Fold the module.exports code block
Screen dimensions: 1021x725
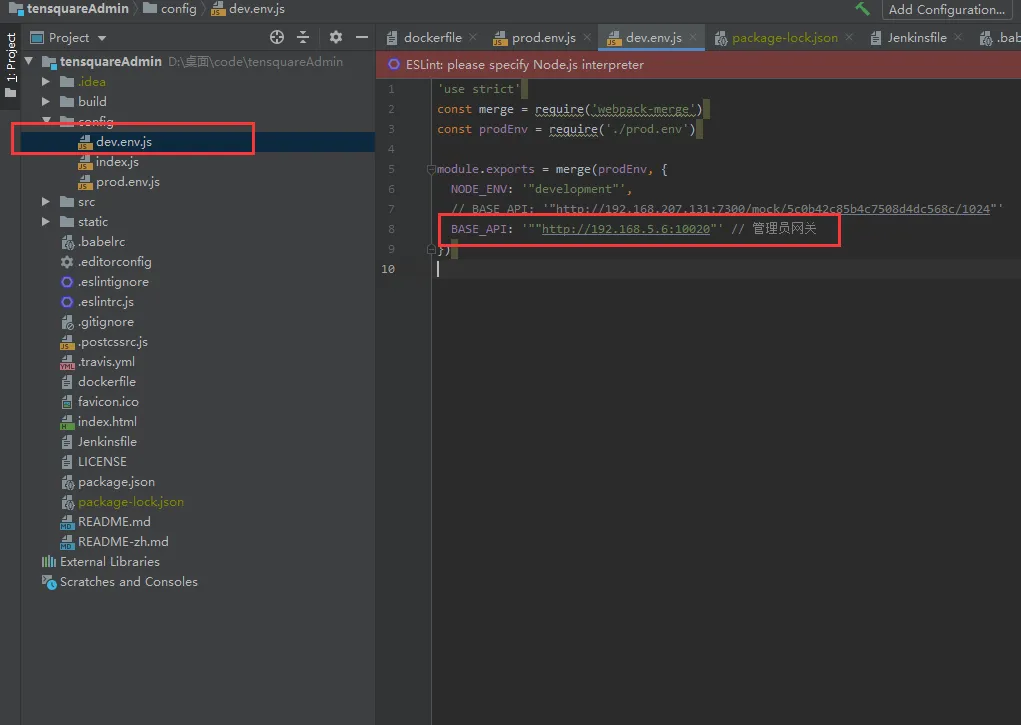point(431,169)
